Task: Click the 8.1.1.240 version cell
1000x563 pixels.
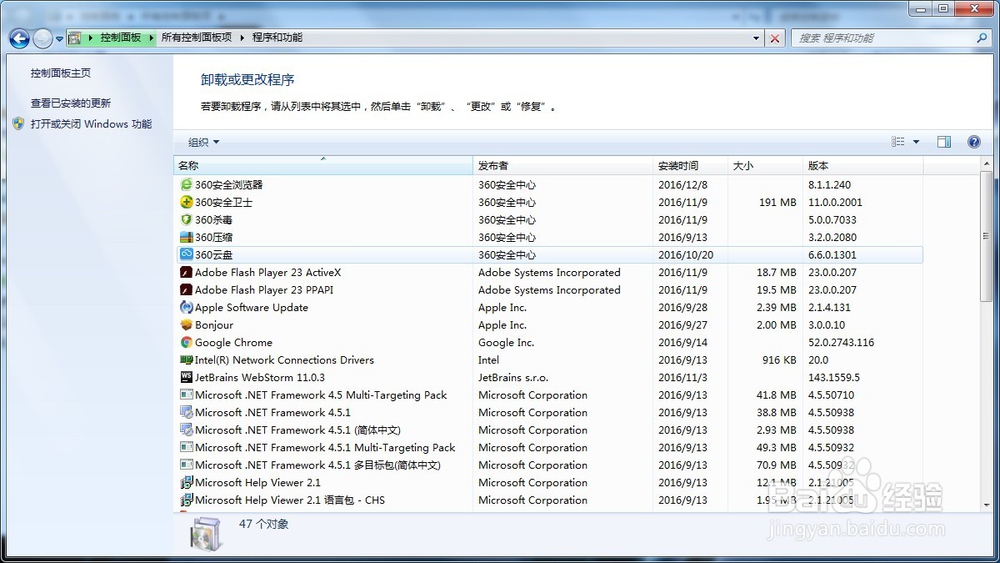Action: tap(830, 184)
